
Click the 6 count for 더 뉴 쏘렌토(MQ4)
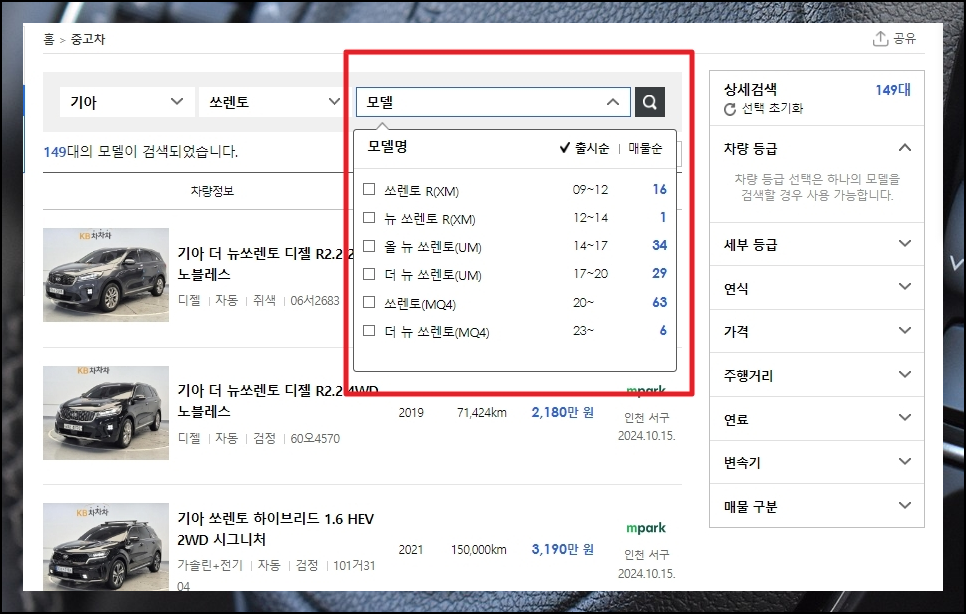[663, 331]
